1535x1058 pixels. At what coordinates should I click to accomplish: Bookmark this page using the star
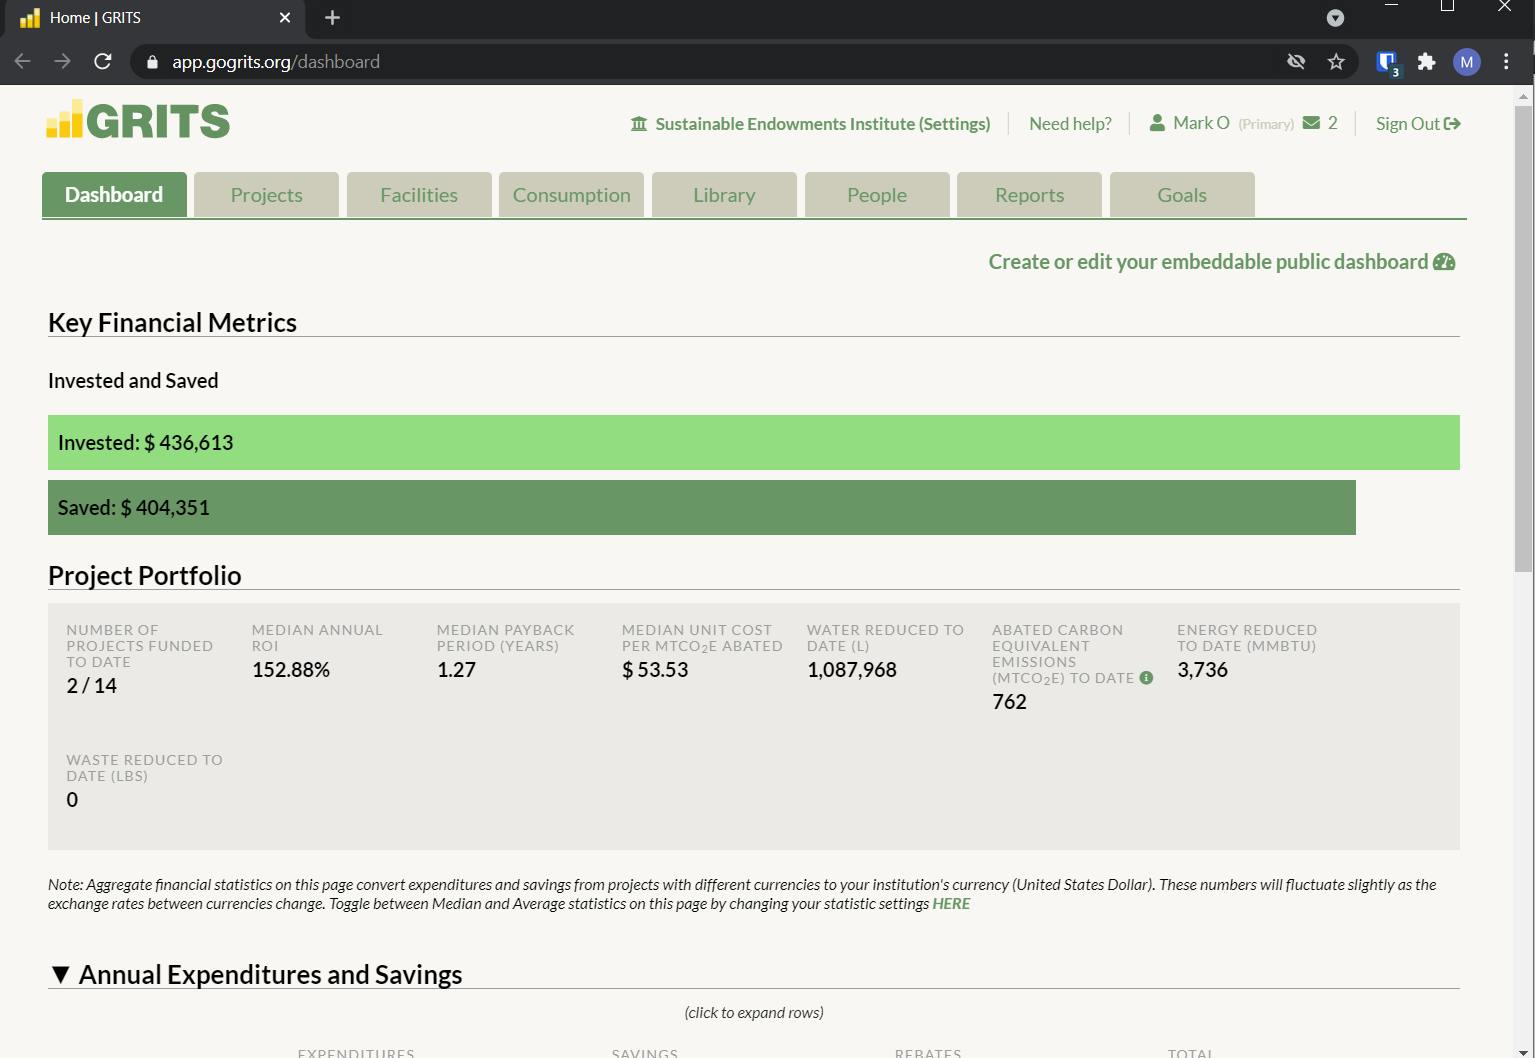[x=1336, y=61]
